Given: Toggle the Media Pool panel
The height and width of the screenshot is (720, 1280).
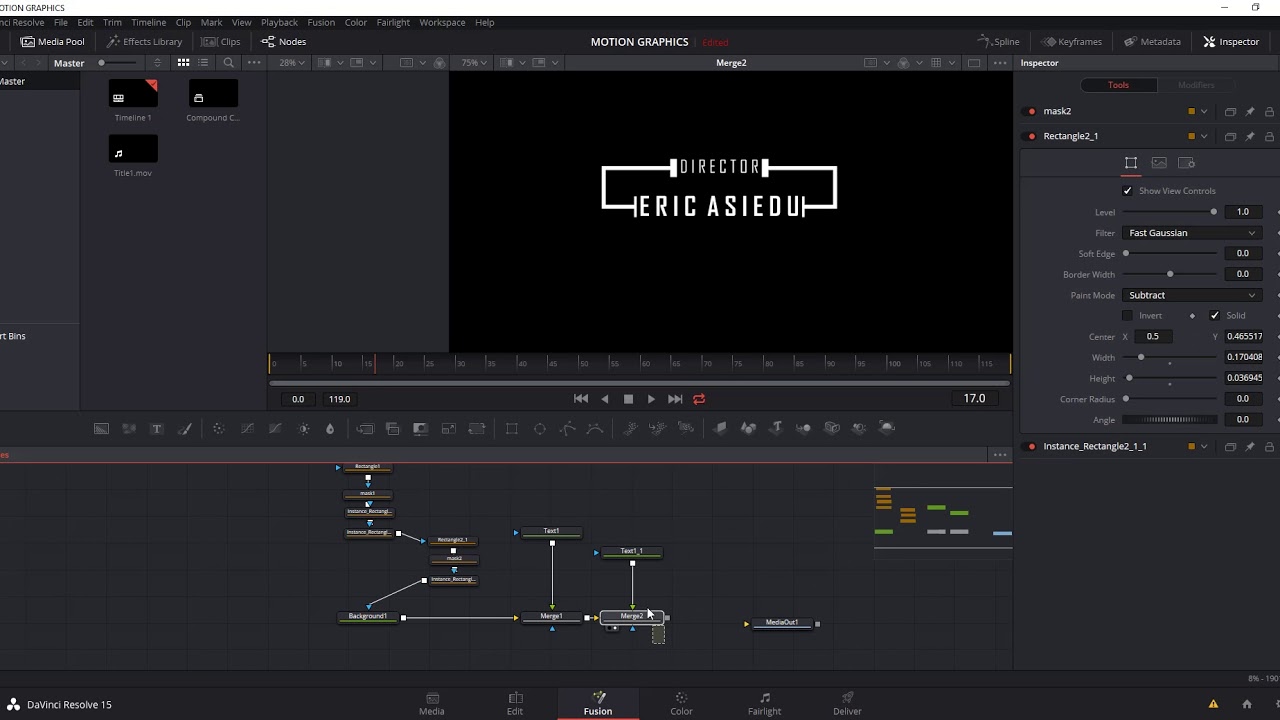Looking at the screenshot, I should pos(52,42).
